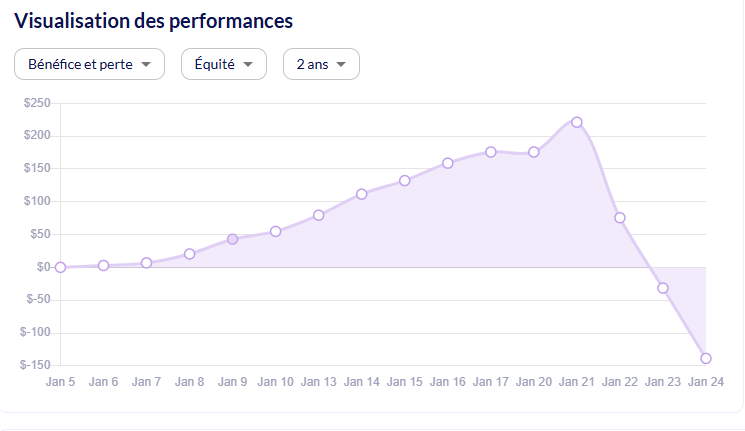Expand the Équité dropdown

tap(223, 64)
